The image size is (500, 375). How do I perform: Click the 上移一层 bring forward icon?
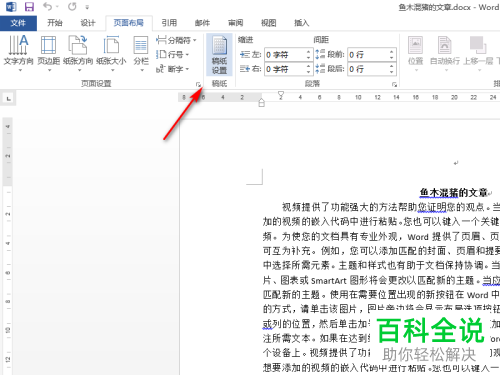tap(478, 45)
